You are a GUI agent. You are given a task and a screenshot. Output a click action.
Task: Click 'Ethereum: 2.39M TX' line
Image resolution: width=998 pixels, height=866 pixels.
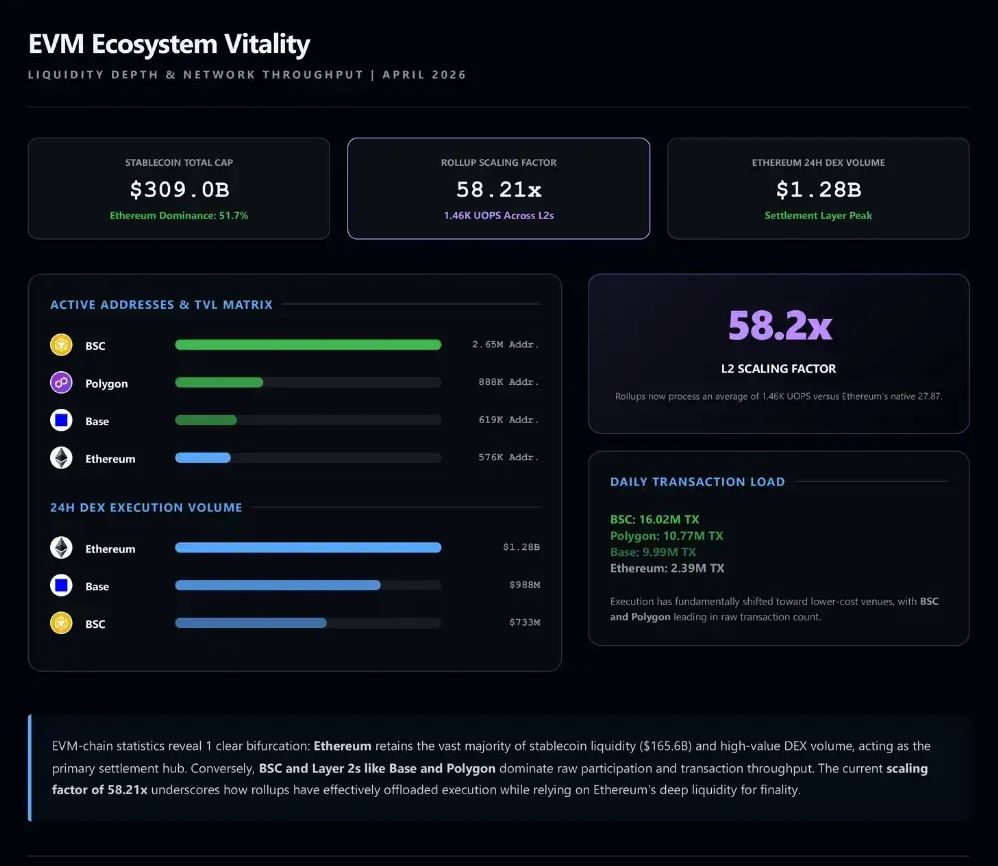(667, 568)
